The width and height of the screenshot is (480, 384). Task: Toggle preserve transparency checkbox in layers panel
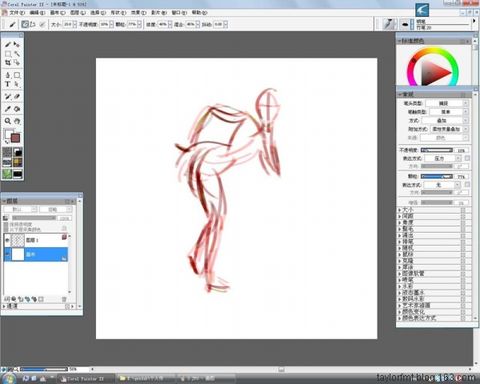point(6,225)
